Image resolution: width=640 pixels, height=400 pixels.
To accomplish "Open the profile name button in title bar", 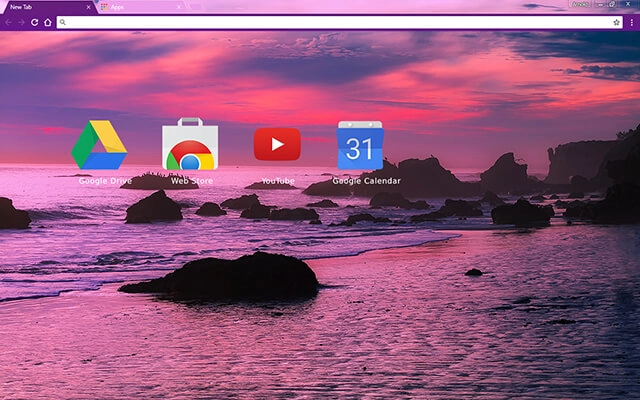I will tap(580, 4).
